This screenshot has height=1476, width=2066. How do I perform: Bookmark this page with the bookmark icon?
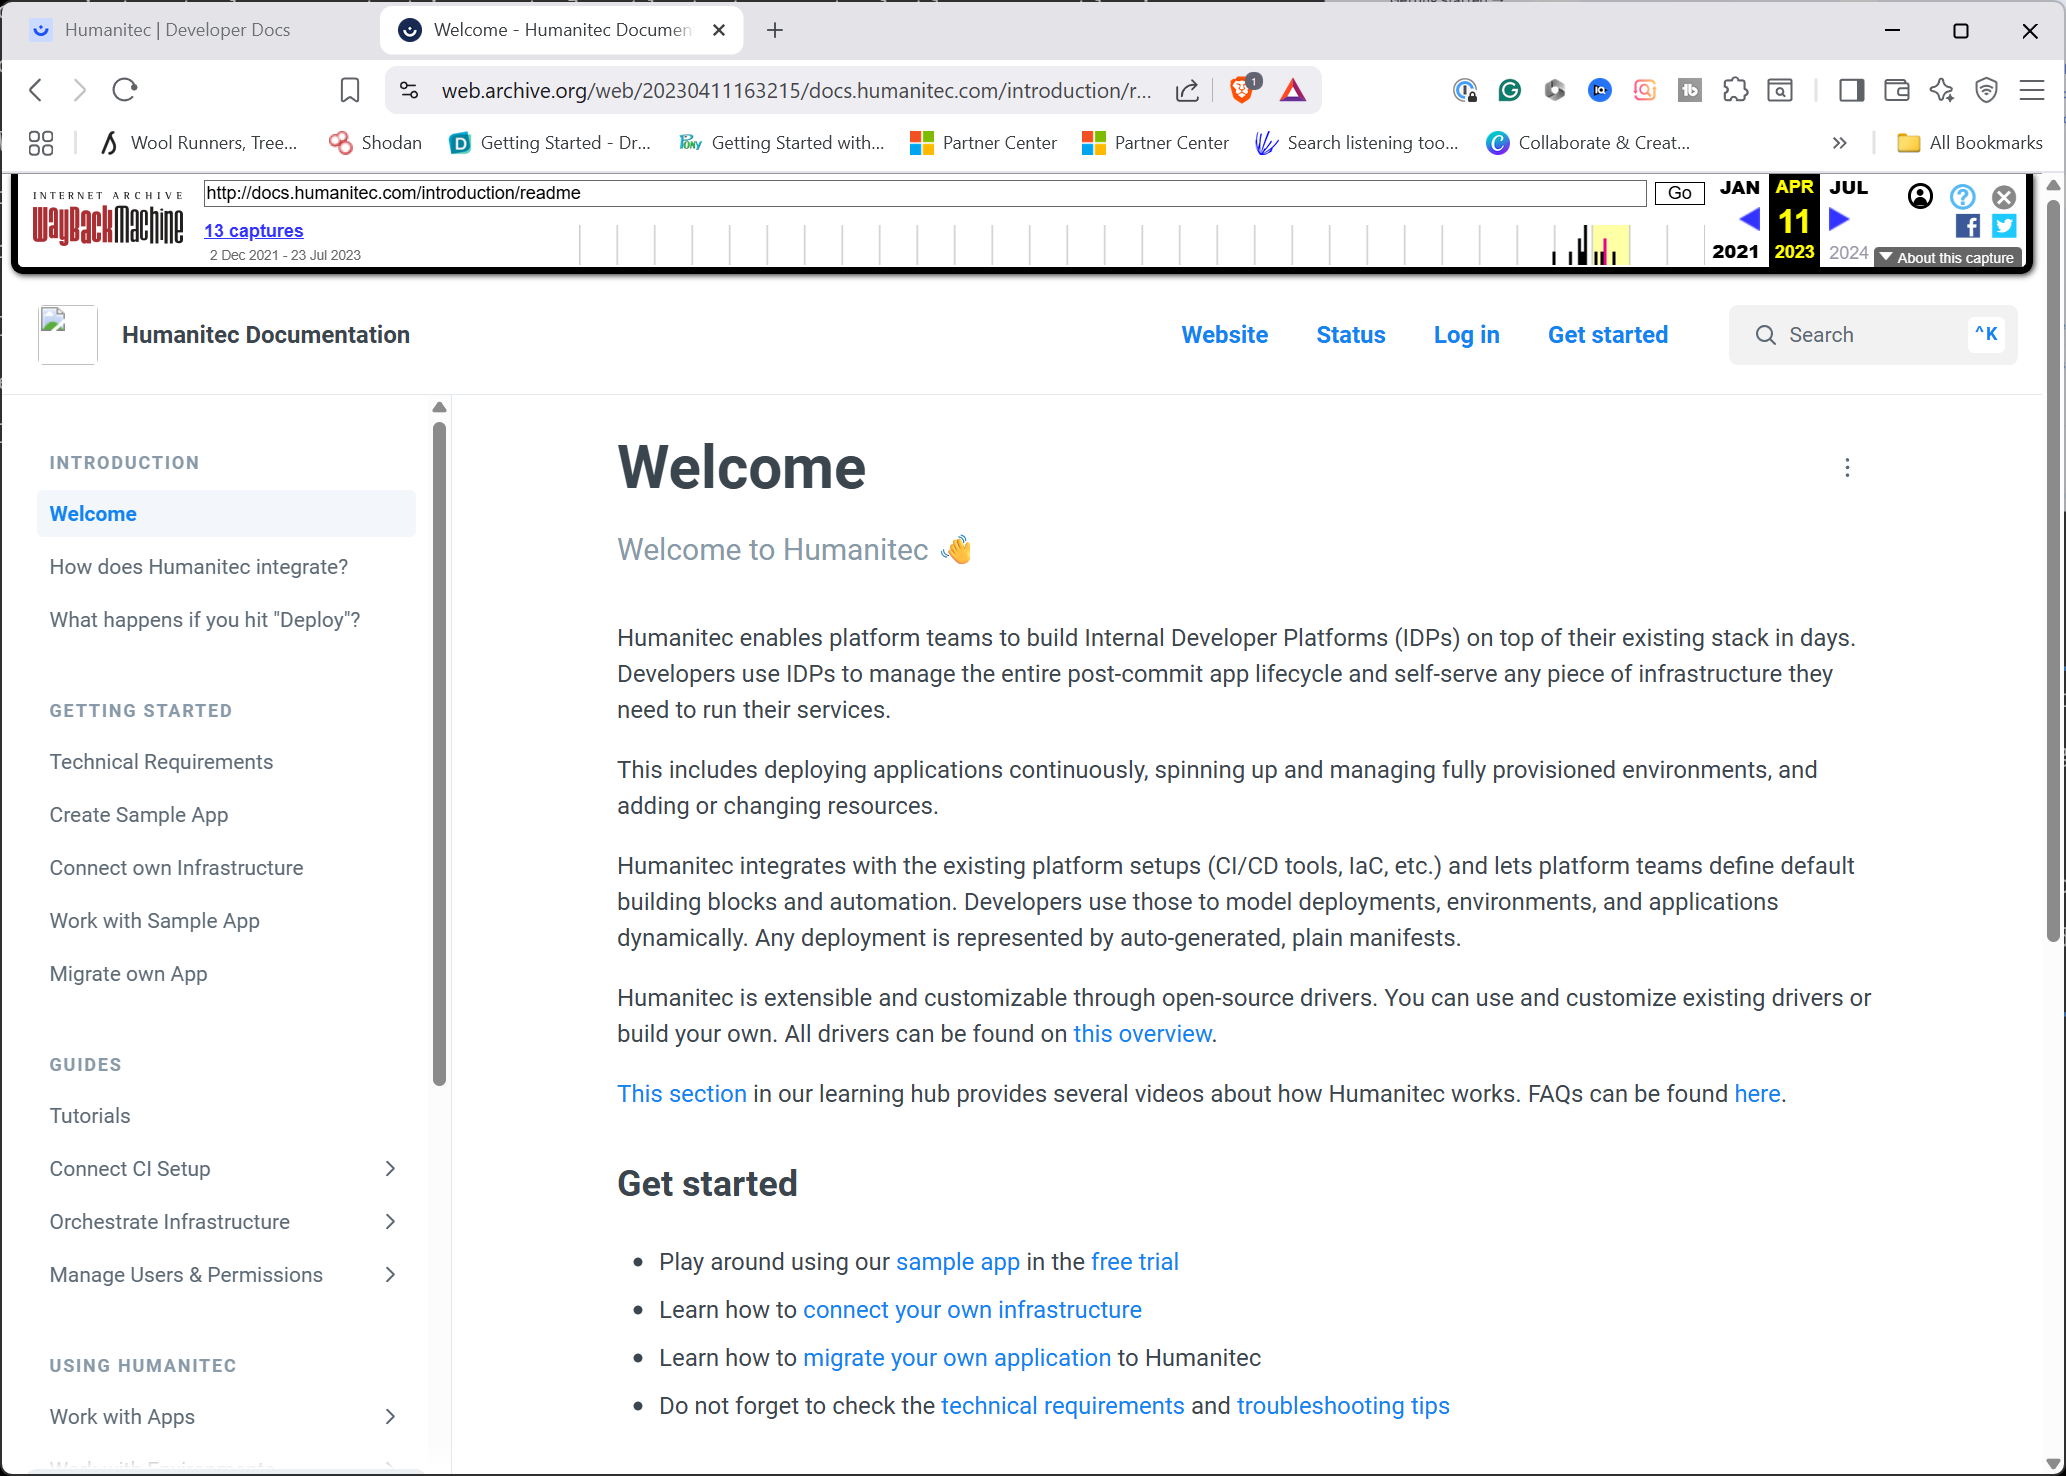(x=350, y=91)
